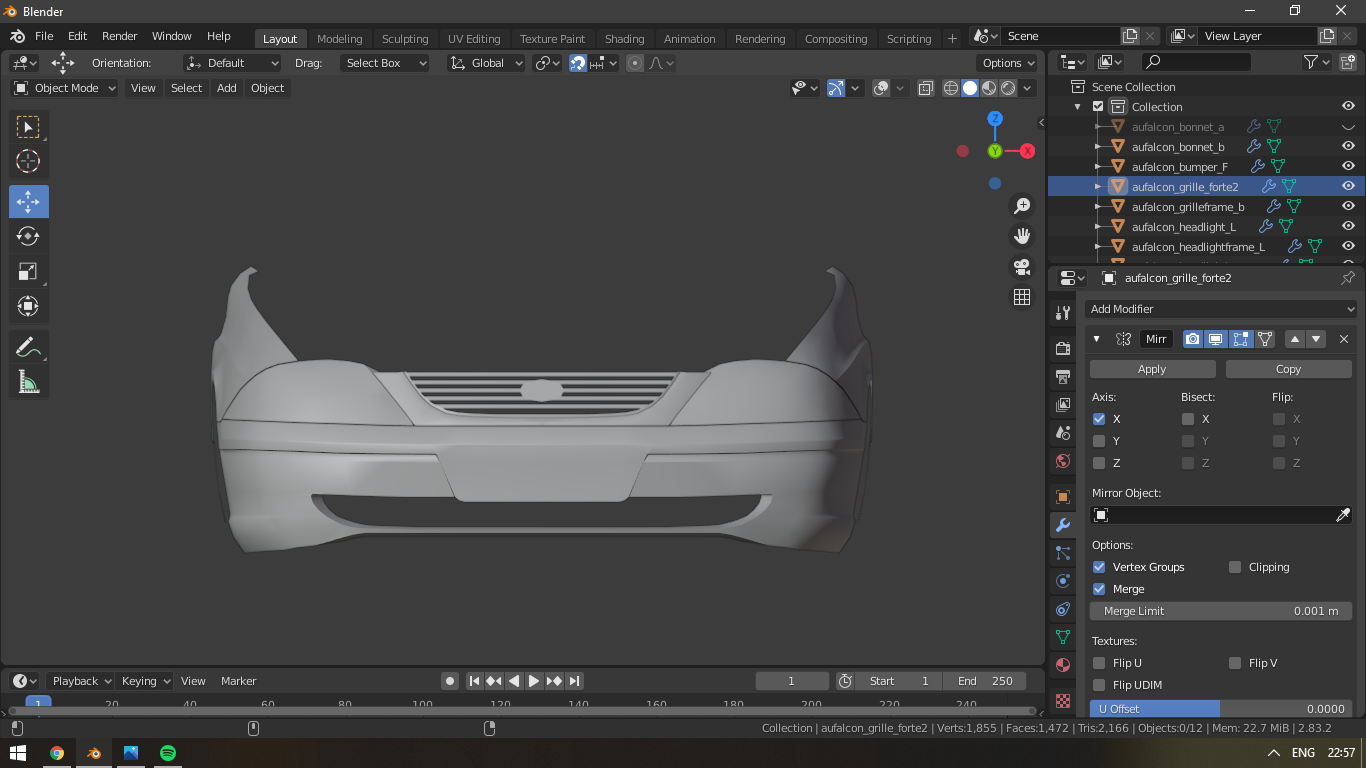
Task: Activate the Measure tool
Action: (28, 381)
